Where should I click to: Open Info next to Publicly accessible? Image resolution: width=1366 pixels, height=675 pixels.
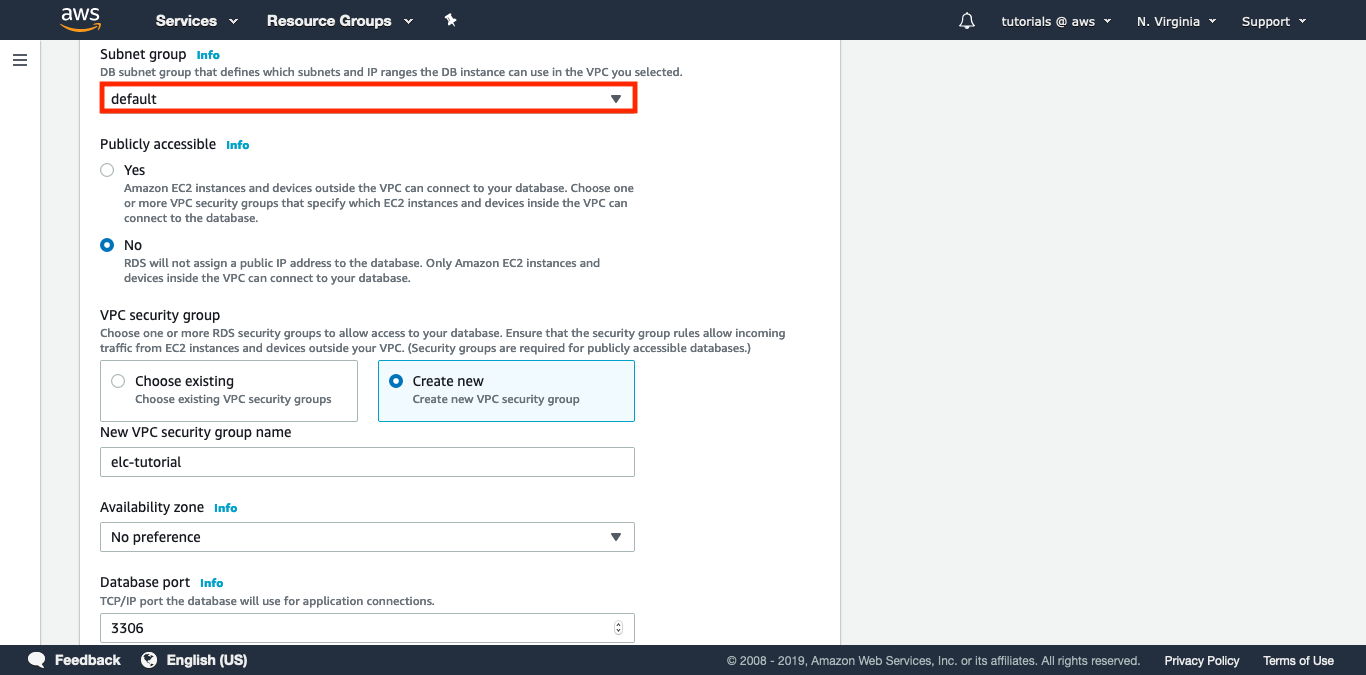click(237, 145)
